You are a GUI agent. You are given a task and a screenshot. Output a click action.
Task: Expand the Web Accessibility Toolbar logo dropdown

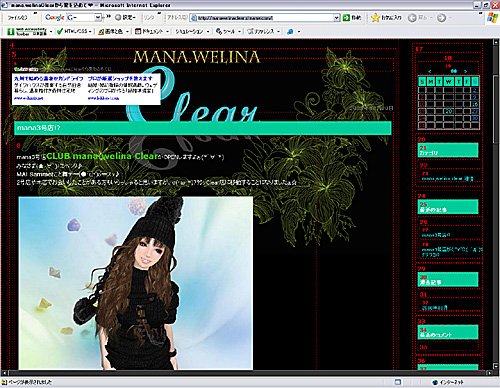(51, 32)
